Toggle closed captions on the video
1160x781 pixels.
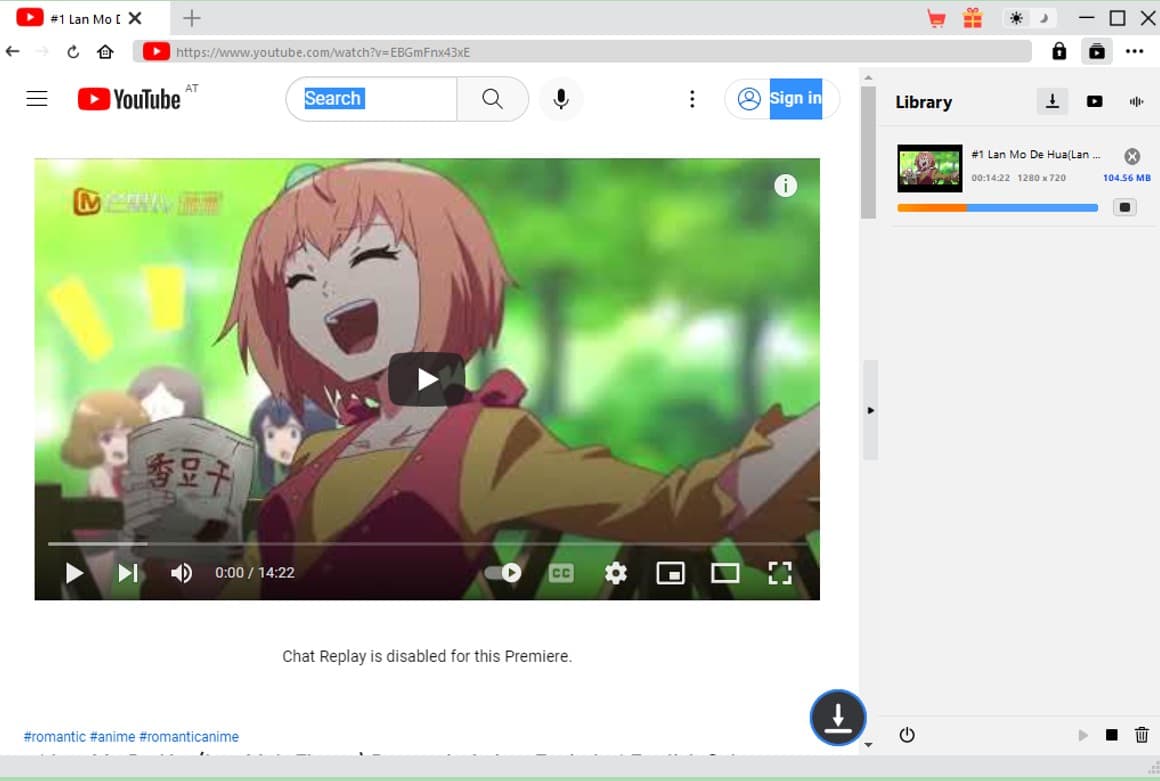pos(561,573)
